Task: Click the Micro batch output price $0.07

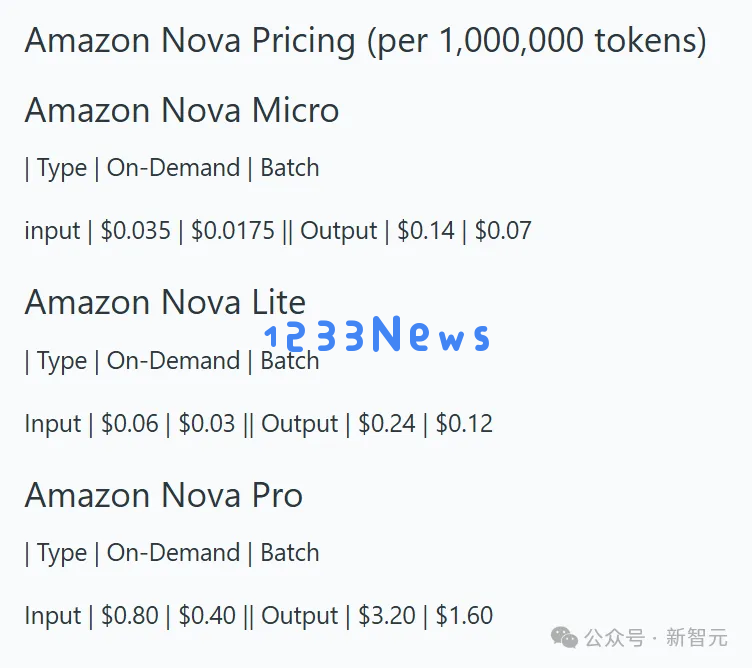Action: tap(503, 231)
